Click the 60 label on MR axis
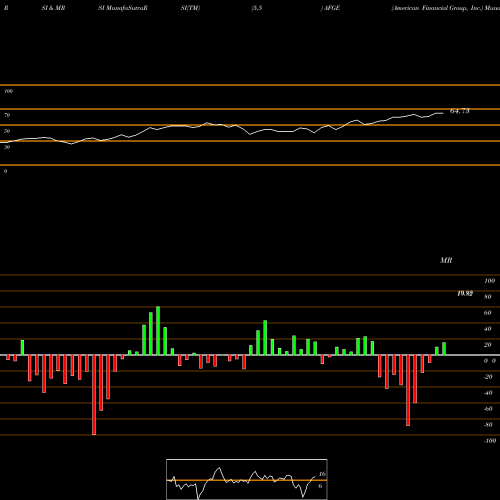Image resolution: width=500 pixels, height=500 pixels. coord(488,313)
